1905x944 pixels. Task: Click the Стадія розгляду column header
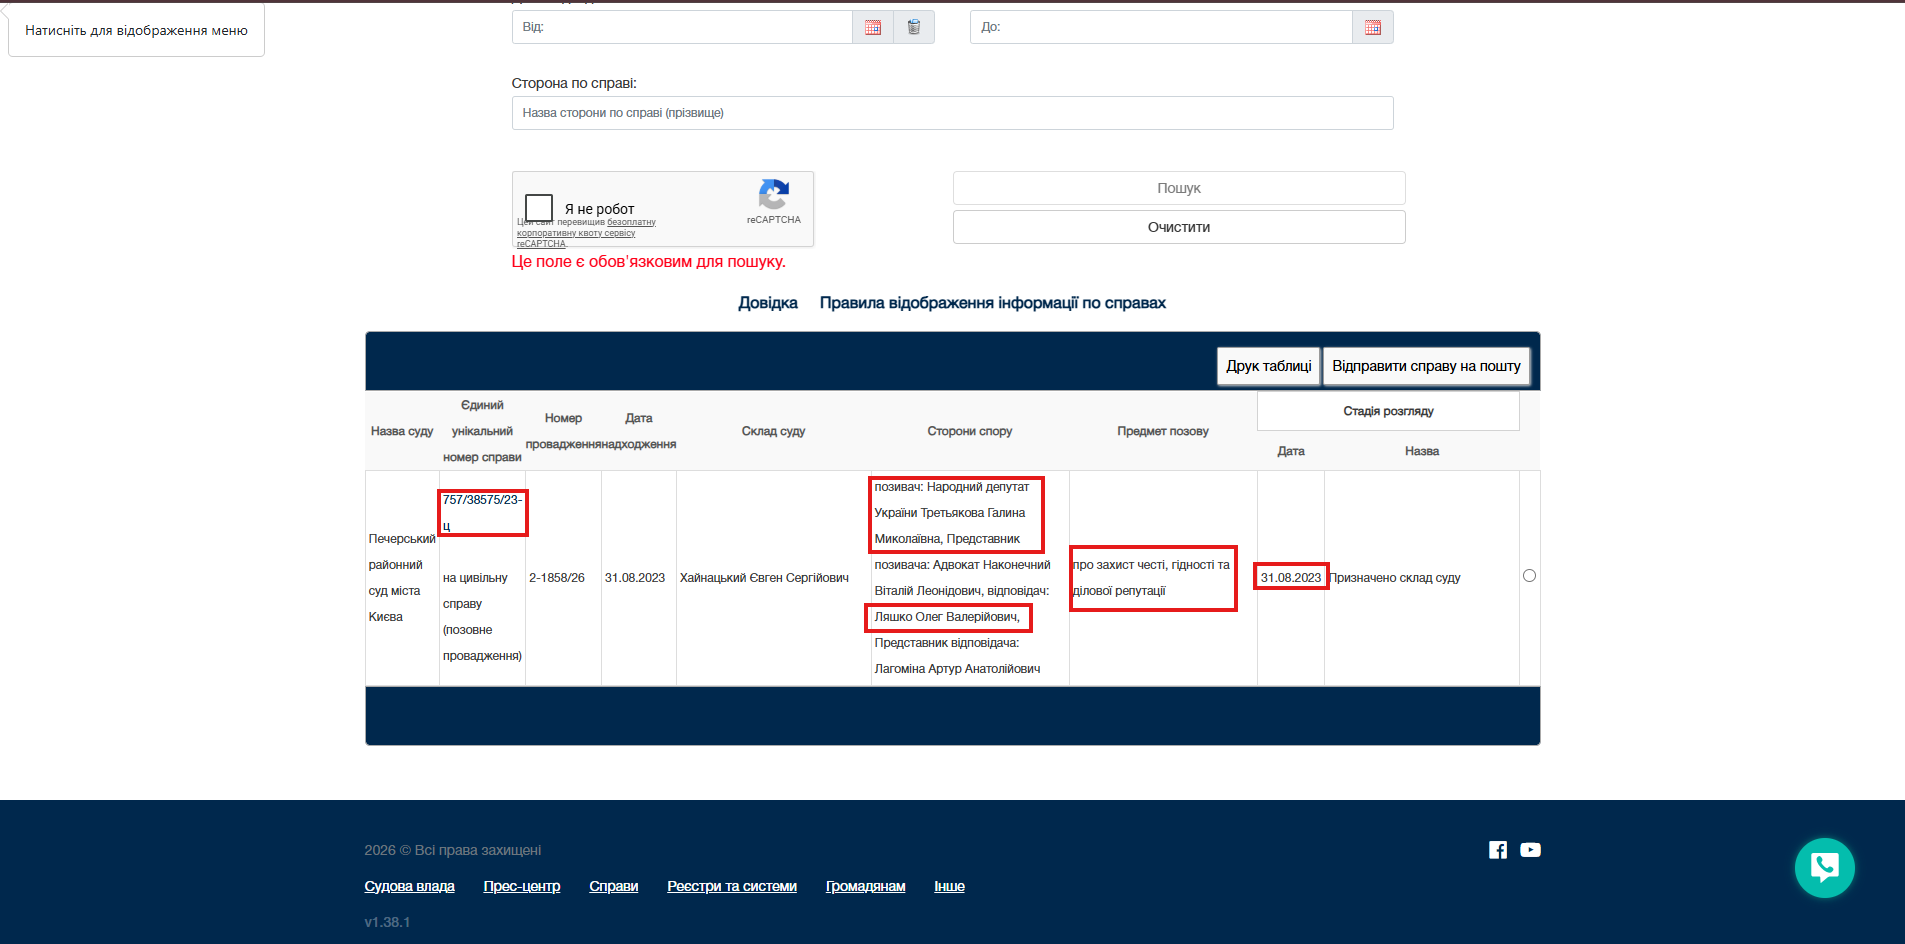point(1388,411)
